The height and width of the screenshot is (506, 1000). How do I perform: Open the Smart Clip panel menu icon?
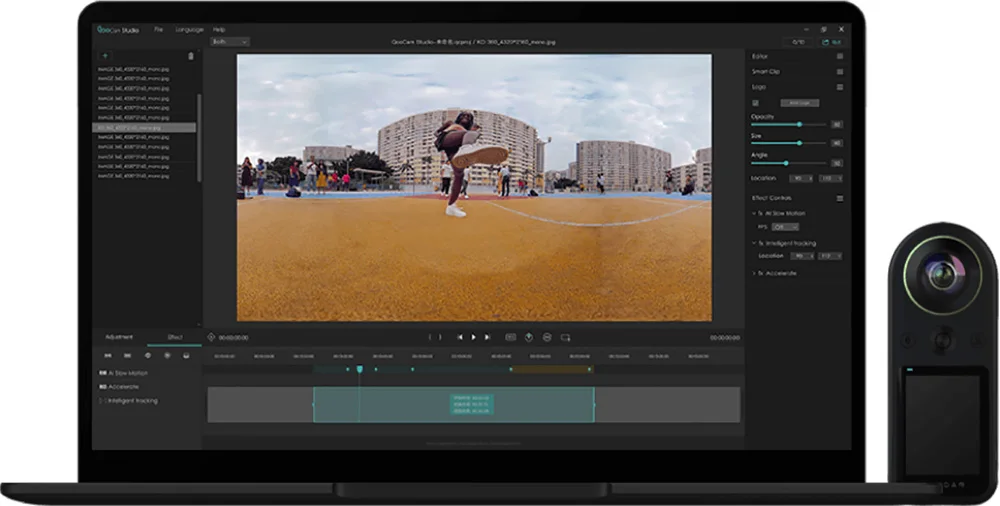coord(839,72)
